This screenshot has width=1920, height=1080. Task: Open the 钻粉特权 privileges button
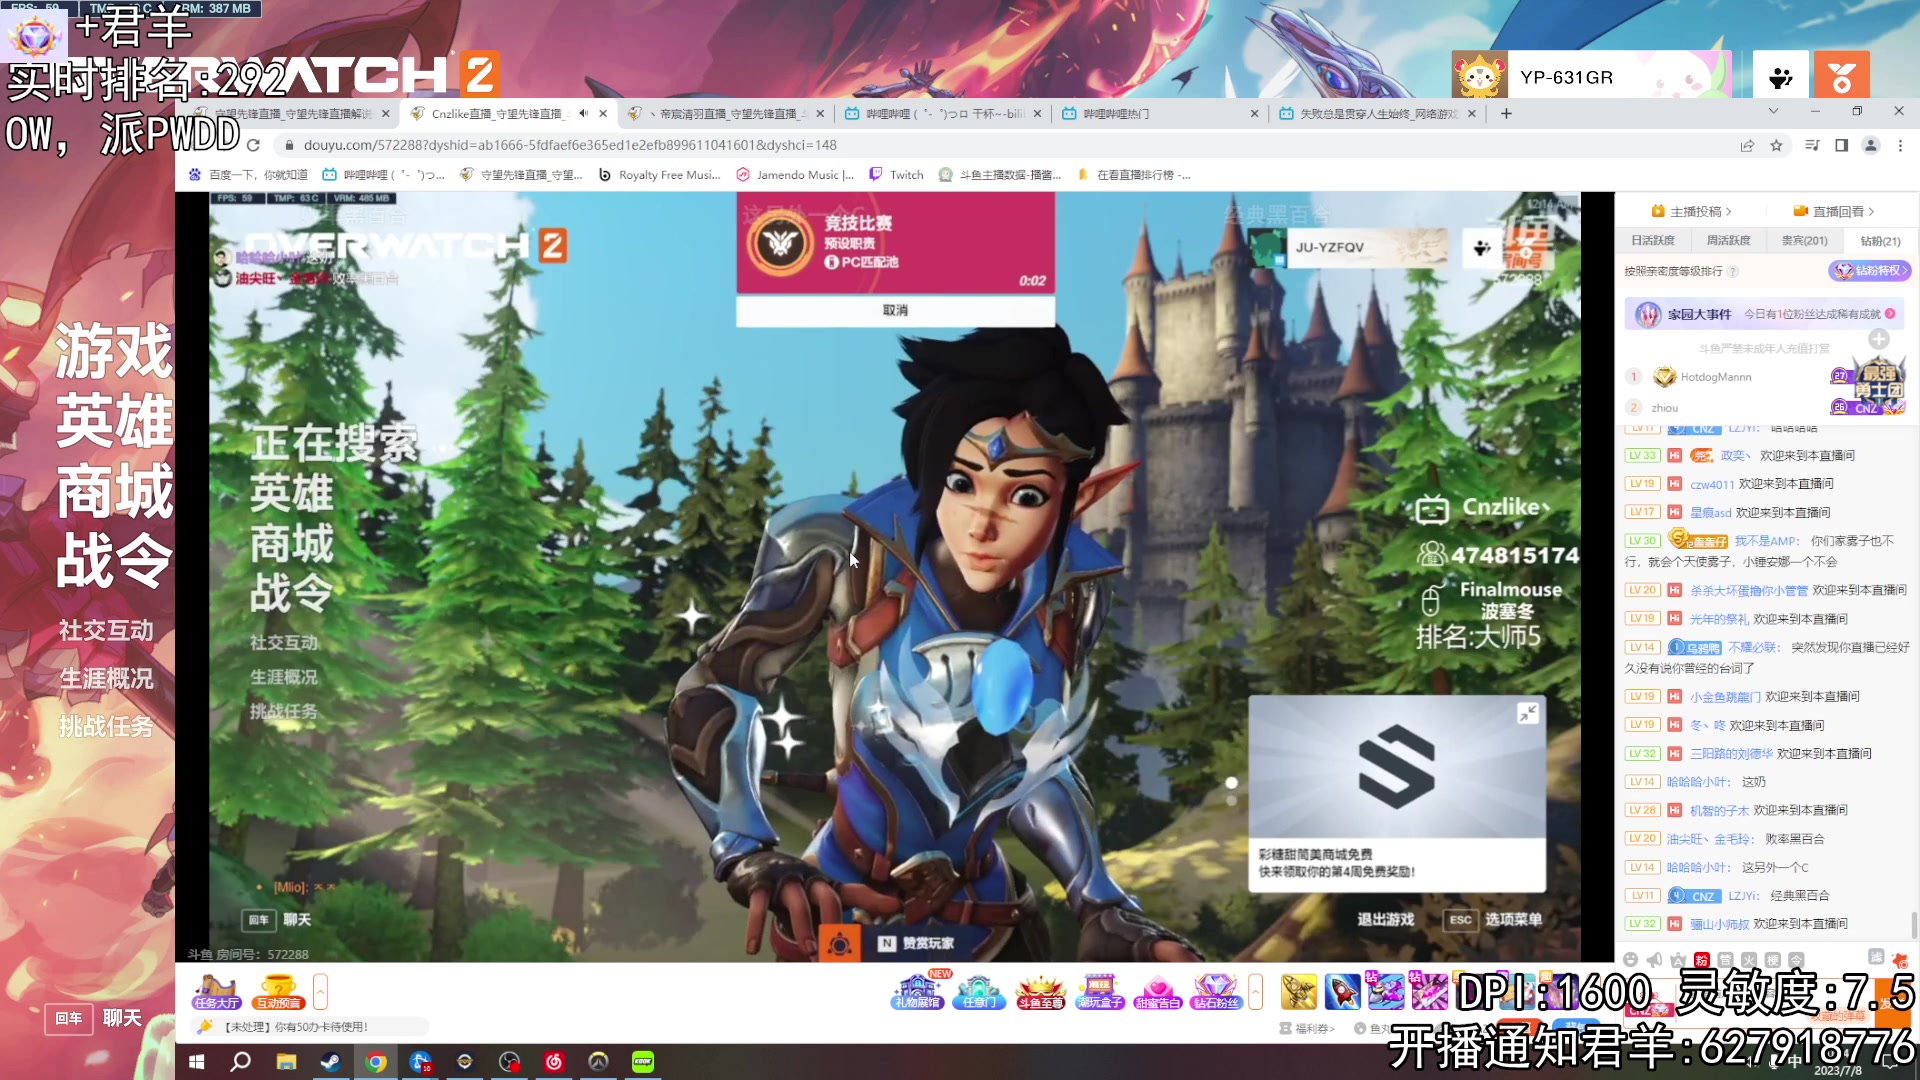pos(1869,270)
